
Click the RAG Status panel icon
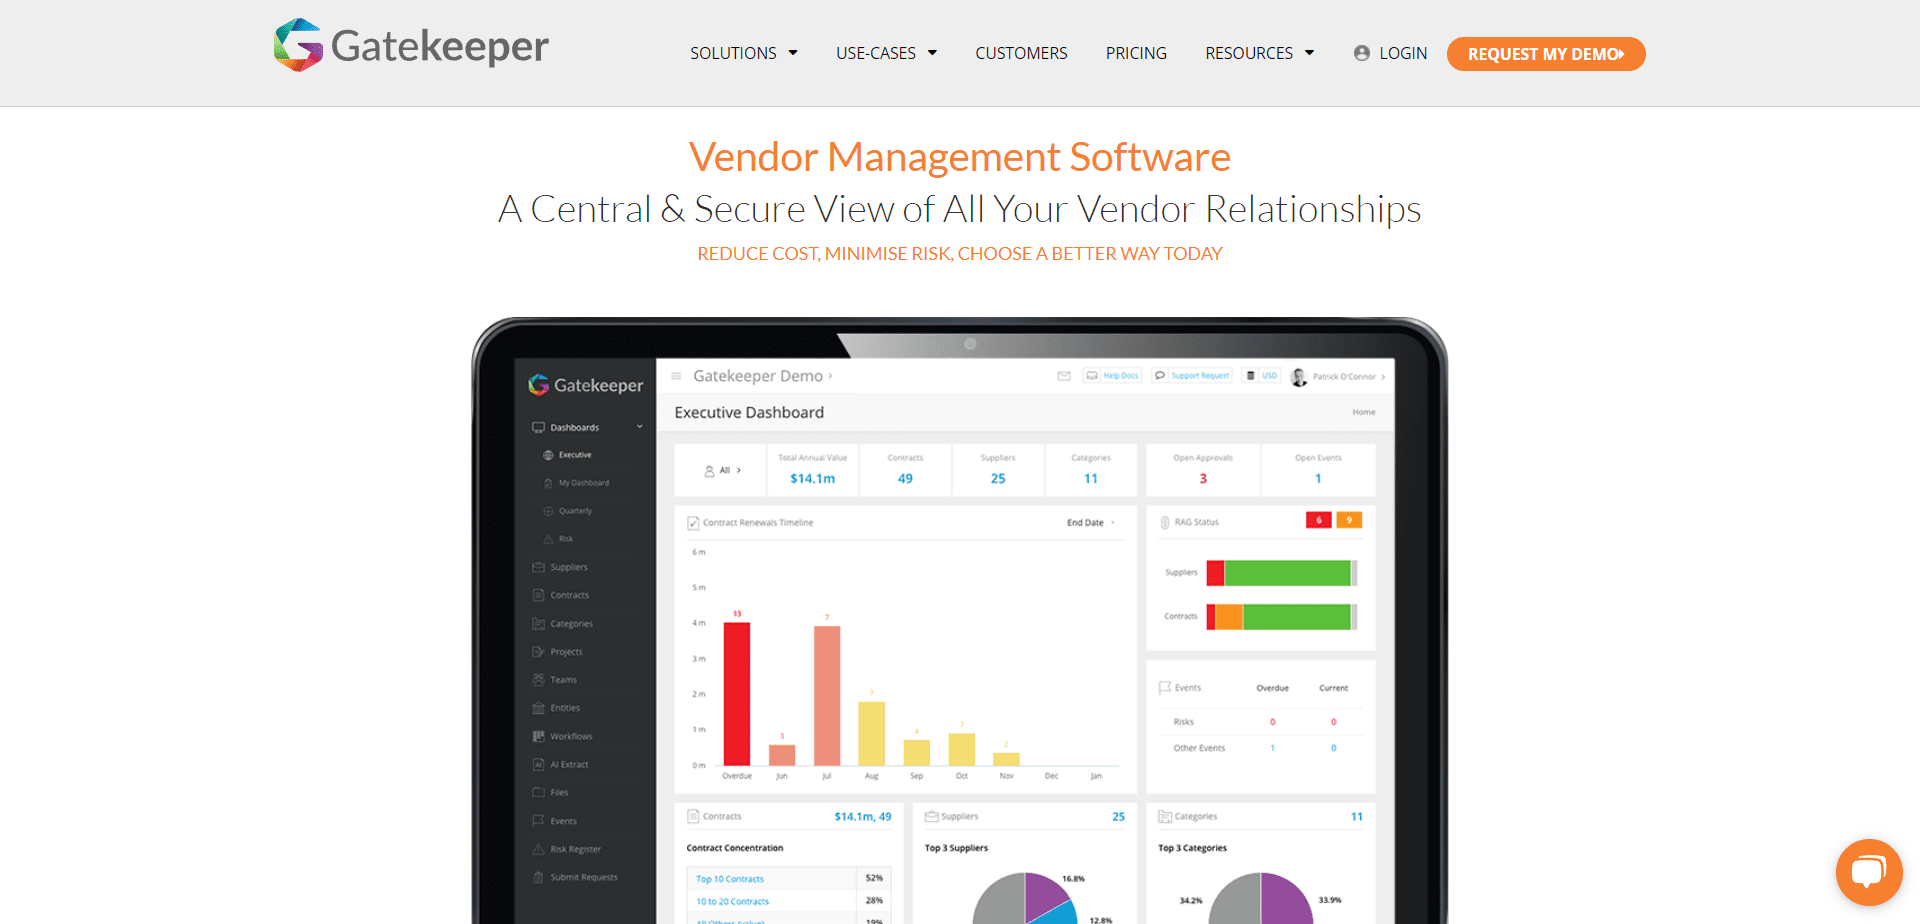1164,522
